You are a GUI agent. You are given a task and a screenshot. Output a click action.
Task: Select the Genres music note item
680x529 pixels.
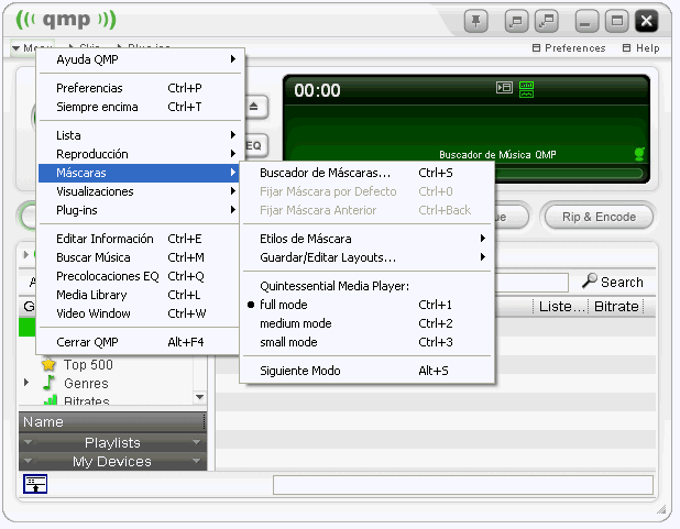click(x=76, y=383)
